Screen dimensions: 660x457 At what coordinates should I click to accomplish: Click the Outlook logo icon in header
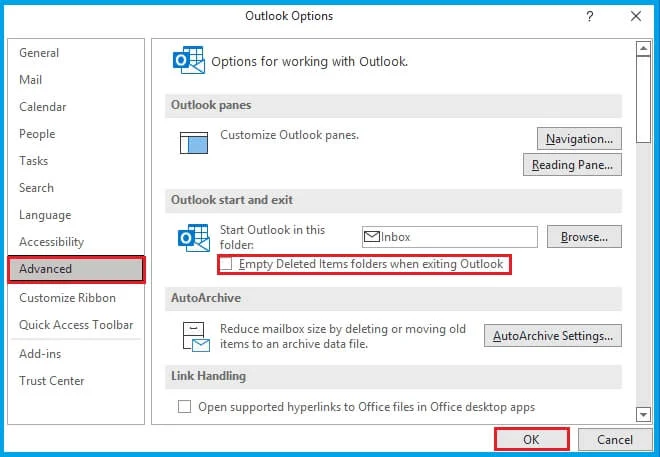point(189,60)
